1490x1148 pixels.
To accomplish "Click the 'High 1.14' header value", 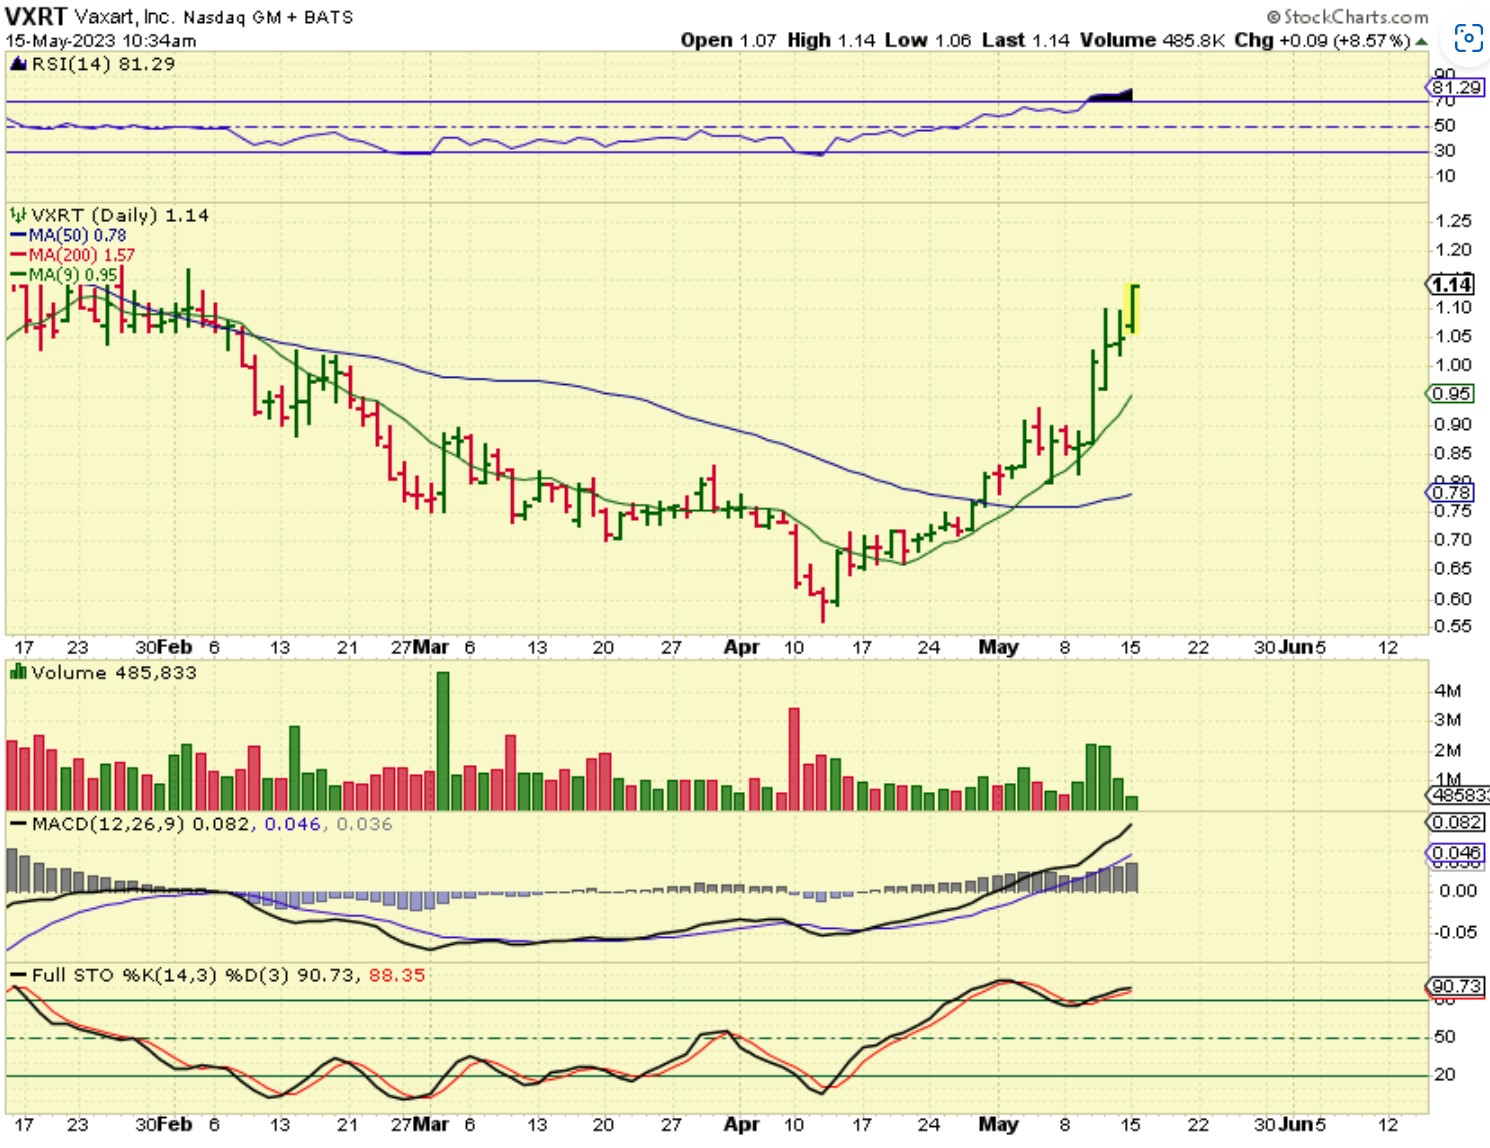I will (x=831, y=40).
